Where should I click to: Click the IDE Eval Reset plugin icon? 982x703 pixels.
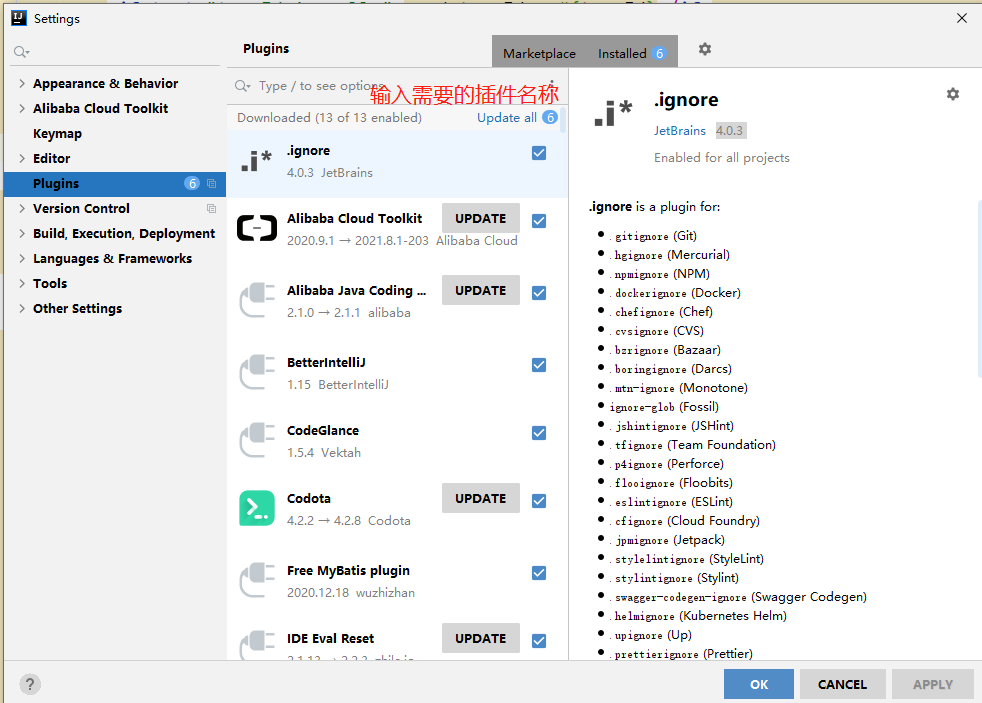tap(257, 645)
